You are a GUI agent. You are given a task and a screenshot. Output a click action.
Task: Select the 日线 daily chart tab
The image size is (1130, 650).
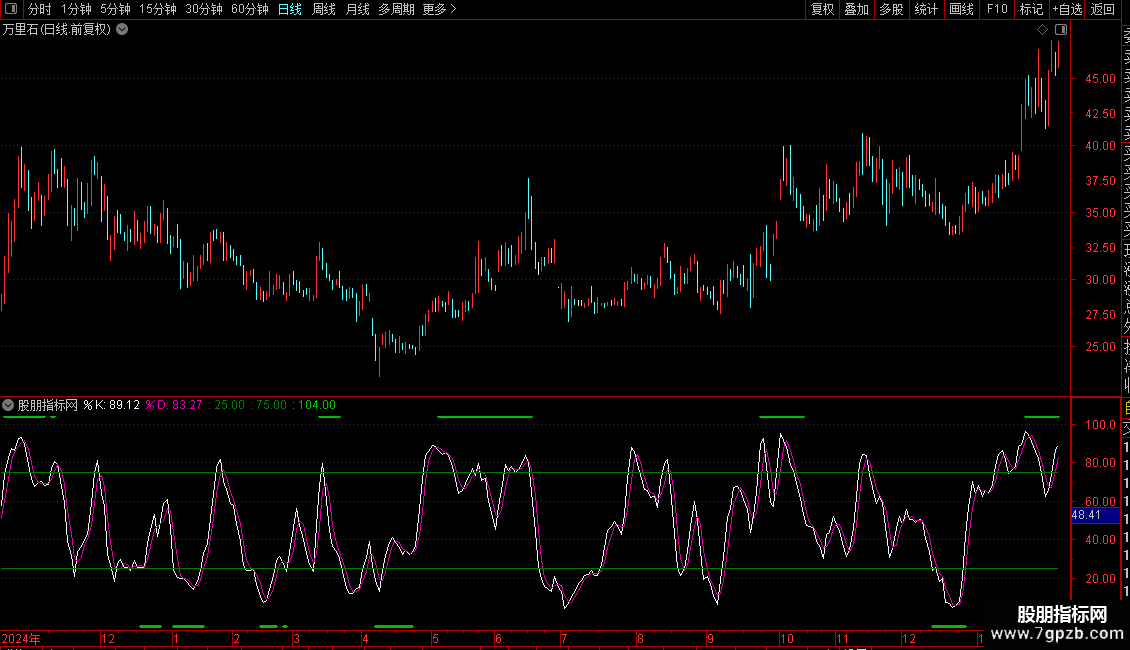point(290,9)
